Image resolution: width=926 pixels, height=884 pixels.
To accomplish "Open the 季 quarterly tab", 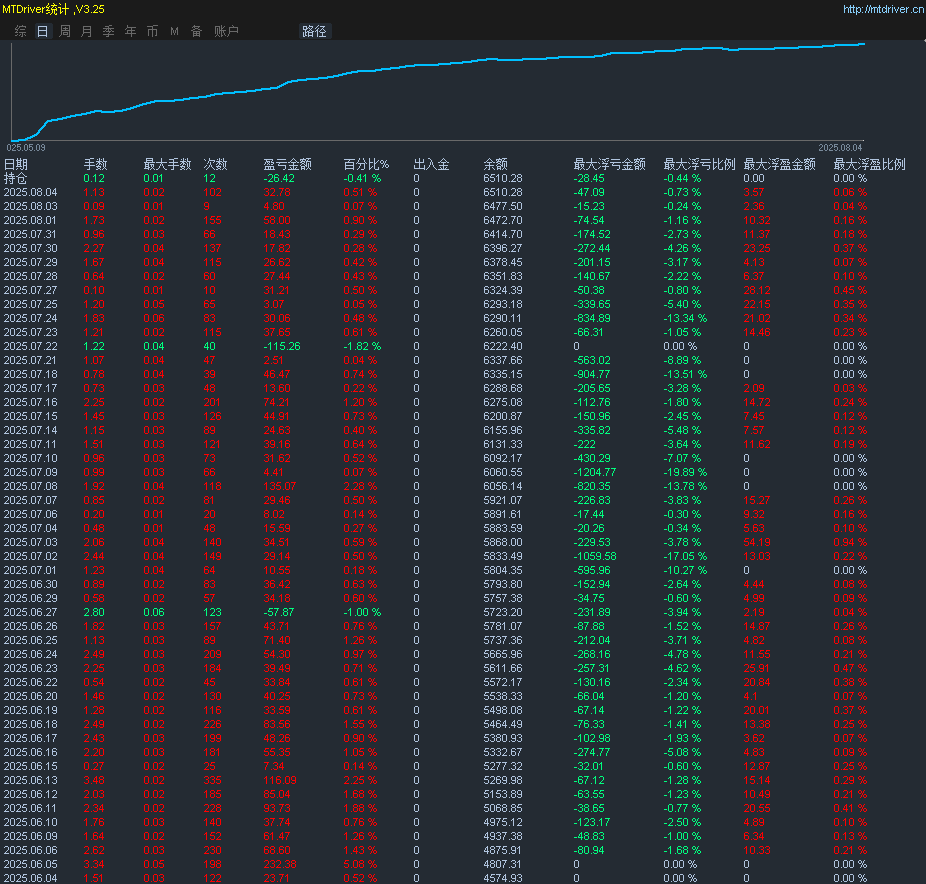I will tap(108, 31).
